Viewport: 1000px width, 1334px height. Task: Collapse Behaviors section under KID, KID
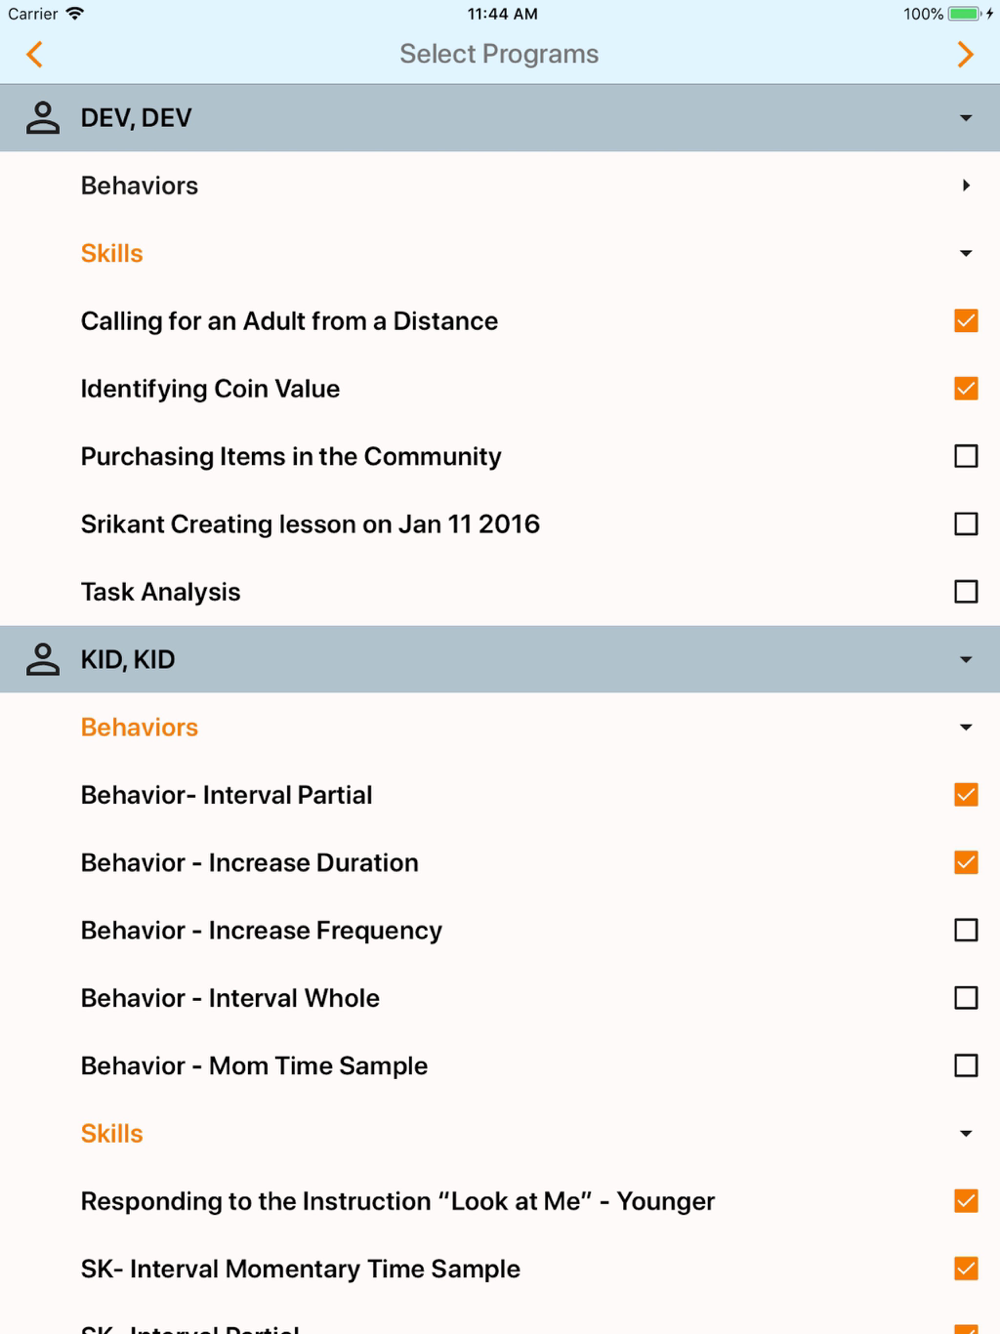click(x=965, y=728)
